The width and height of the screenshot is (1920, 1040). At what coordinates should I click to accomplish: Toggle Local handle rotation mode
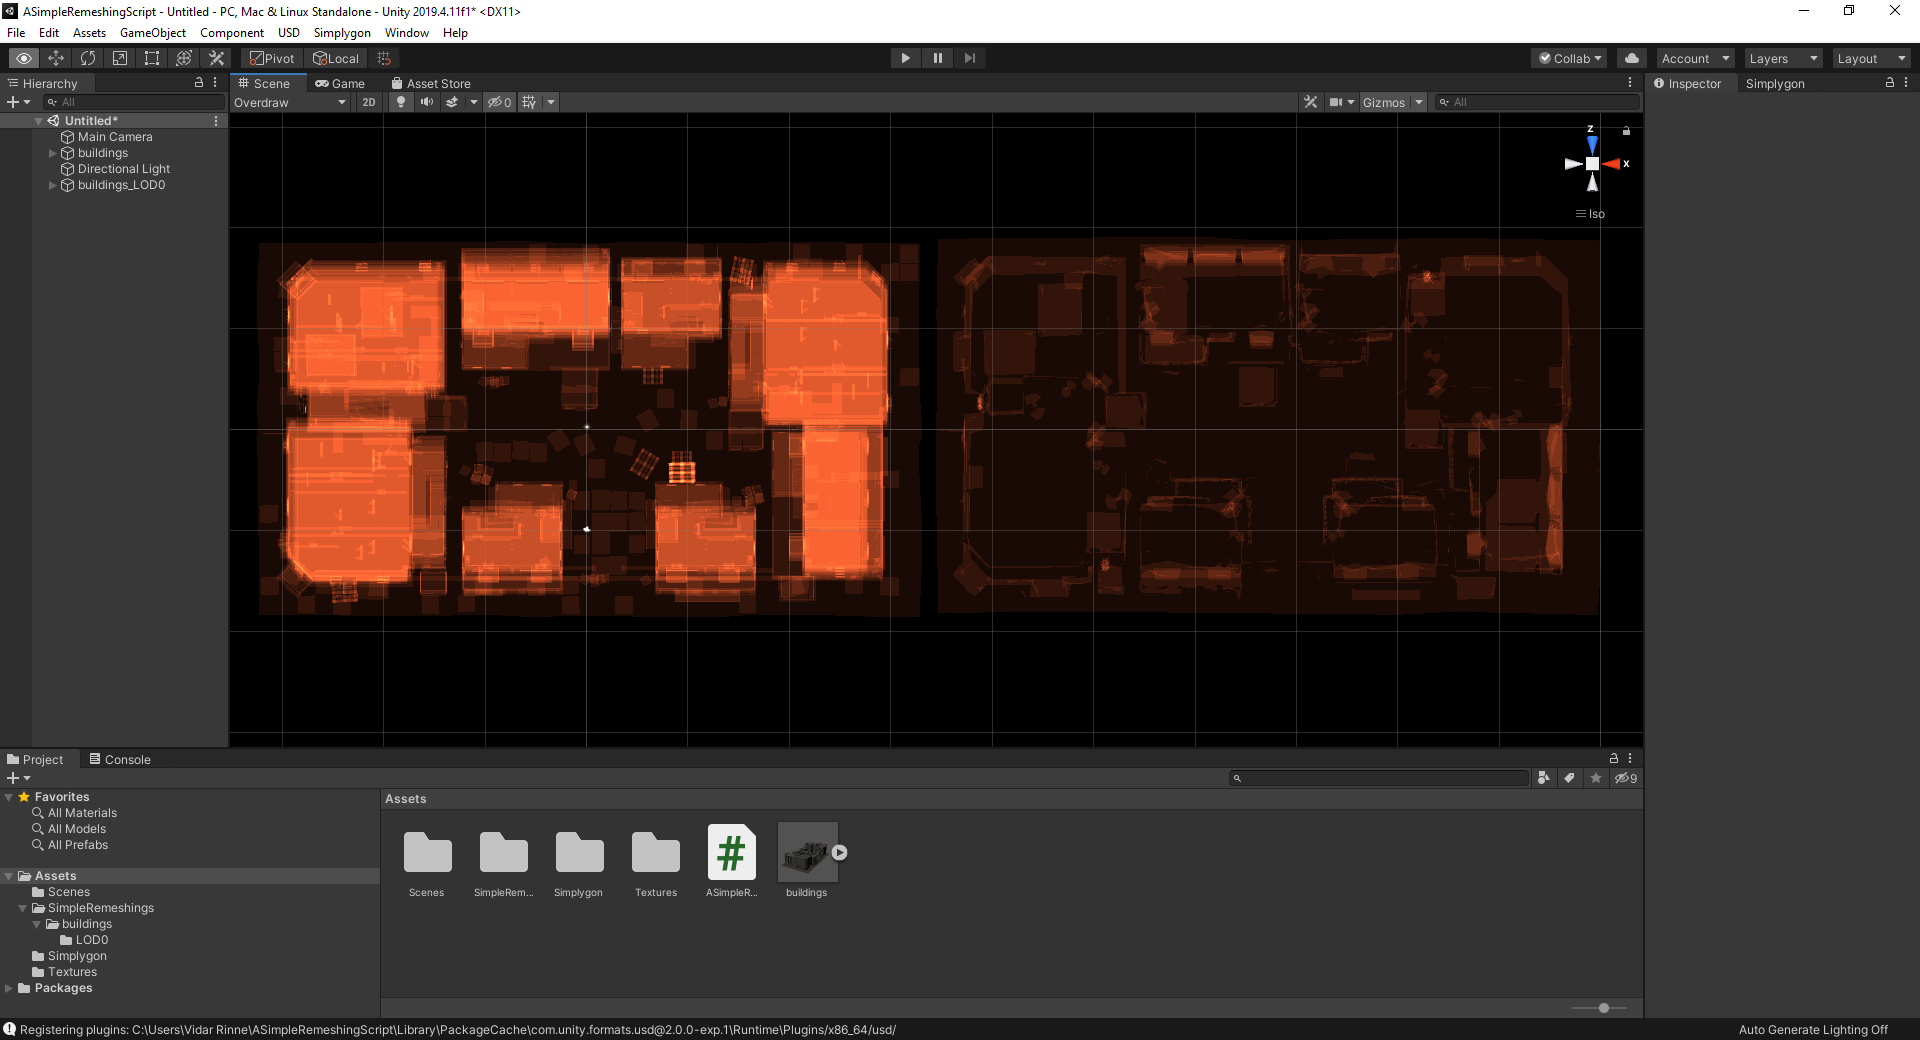336,58
